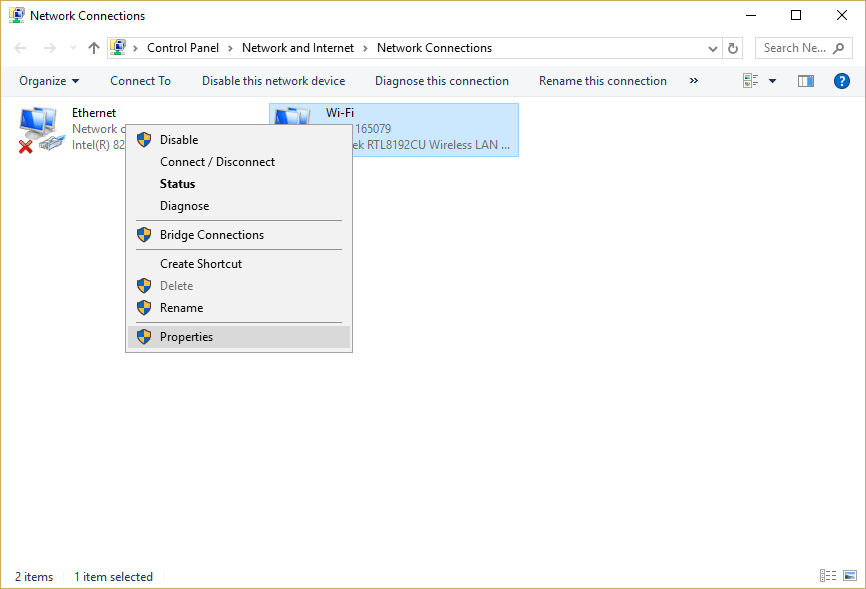Navigate to Control Panel via the breadcrumb
This screenshot has width=866, height=589.
click(183, 47)
